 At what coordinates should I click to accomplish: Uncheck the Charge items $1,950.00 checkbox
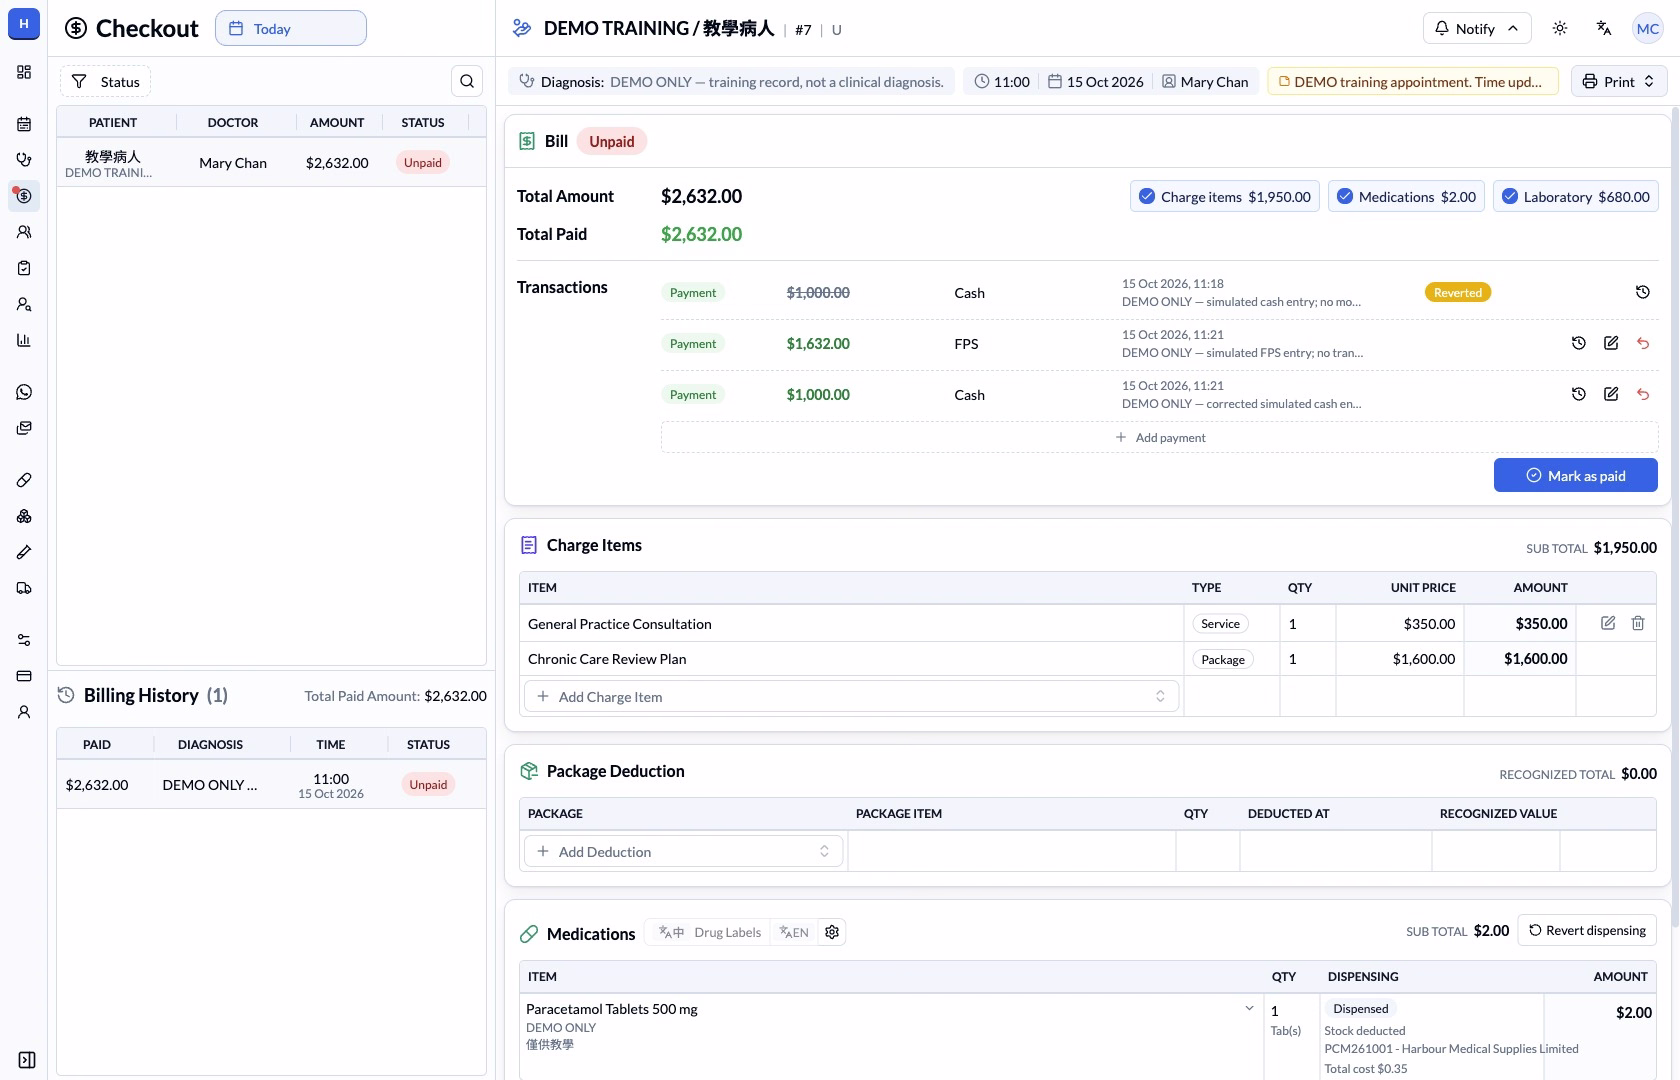[x=1147, y=196]
